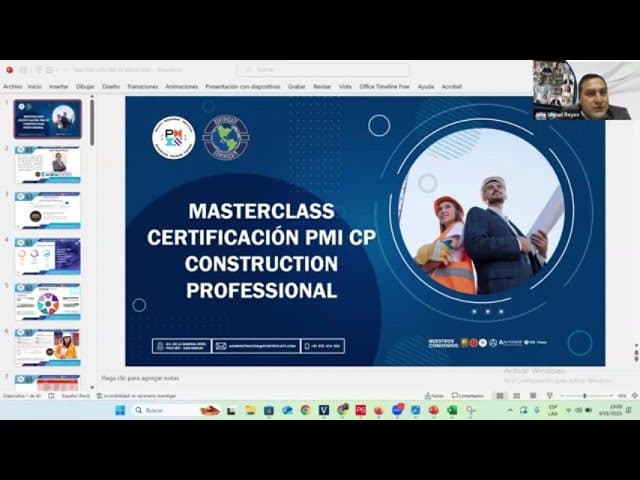
Task: Select slide 3 thumbnail
Action: 48,211
